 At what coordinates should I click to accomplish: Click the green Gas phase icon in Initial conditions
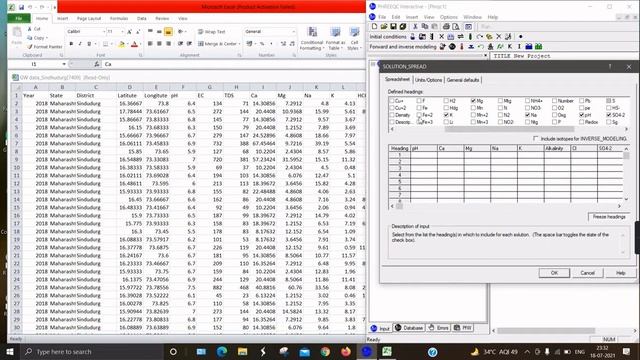(470, 37)
